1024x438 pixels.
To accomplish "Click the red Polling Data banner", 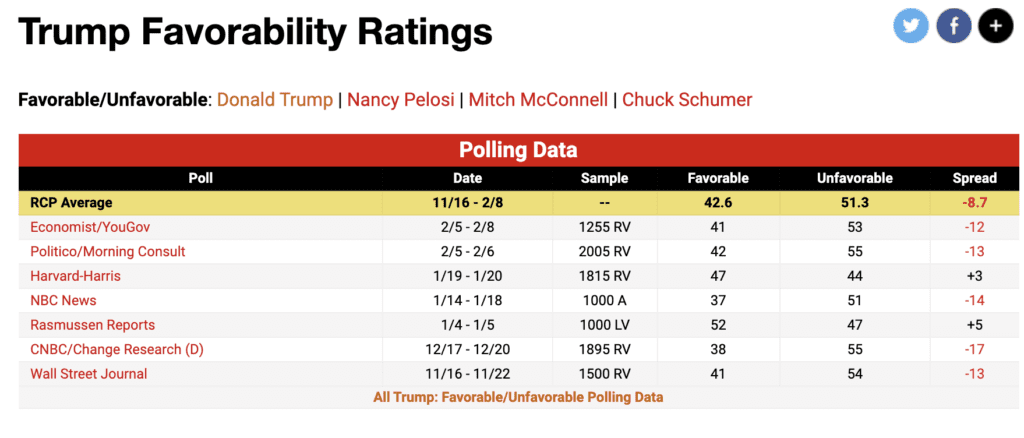I will coord(518,150).
